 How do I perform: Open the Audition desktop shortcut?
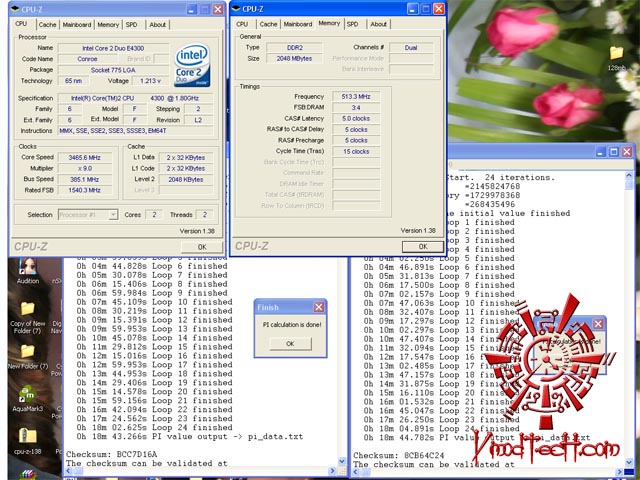pos(28,271)
